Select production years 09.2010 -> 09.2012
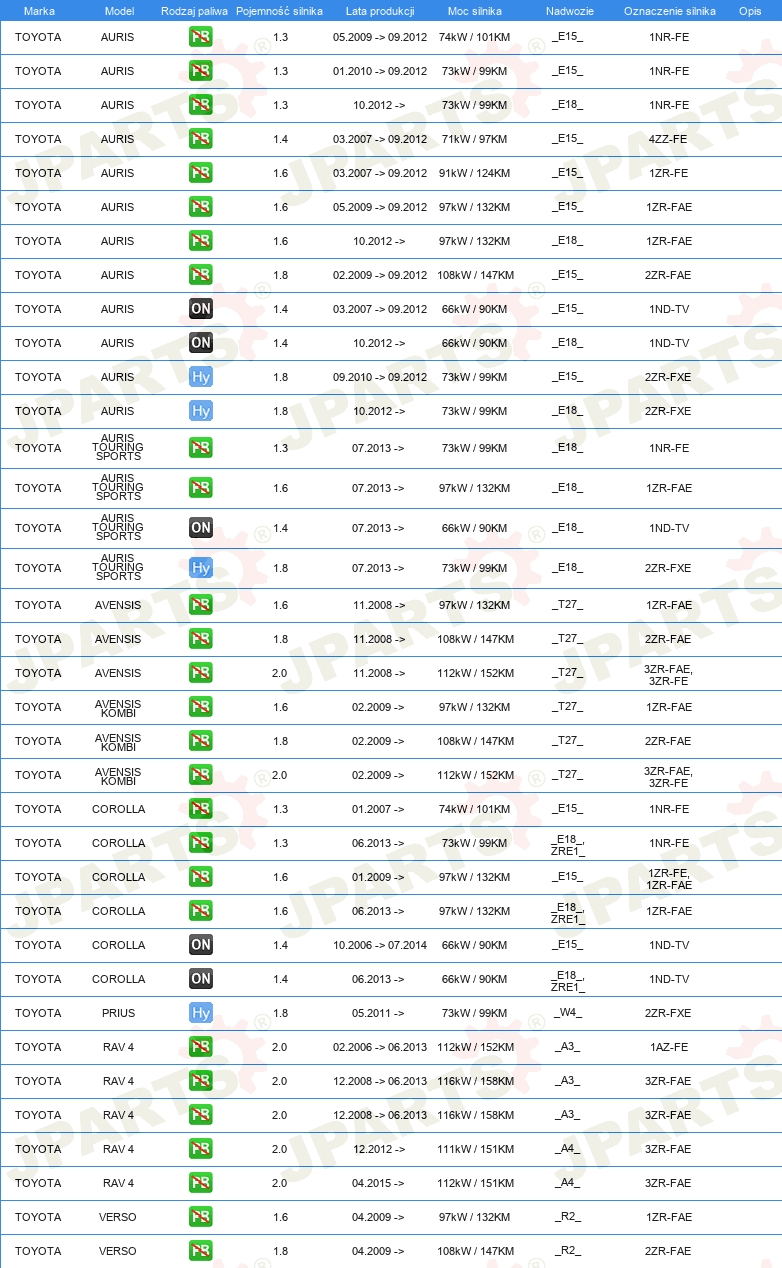Image resolution: width=782 pixels, height=1268 pixels. pos(380,377)
